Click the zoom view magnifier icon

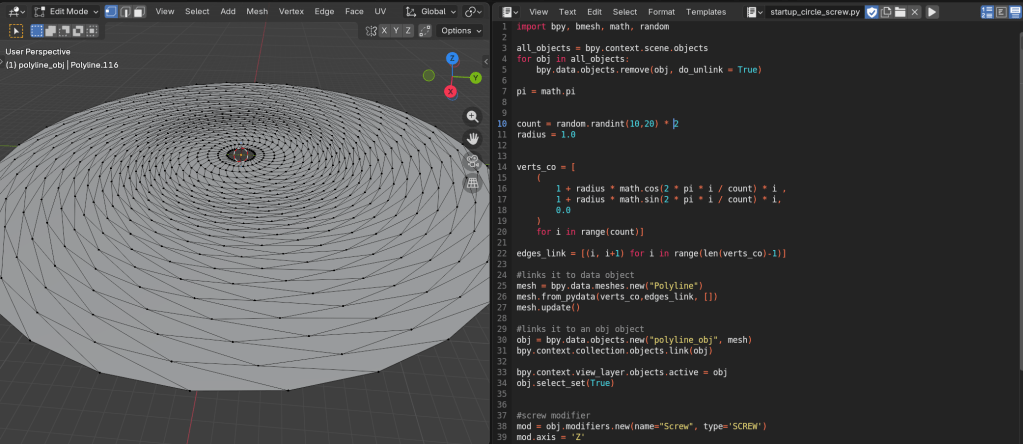473,116
